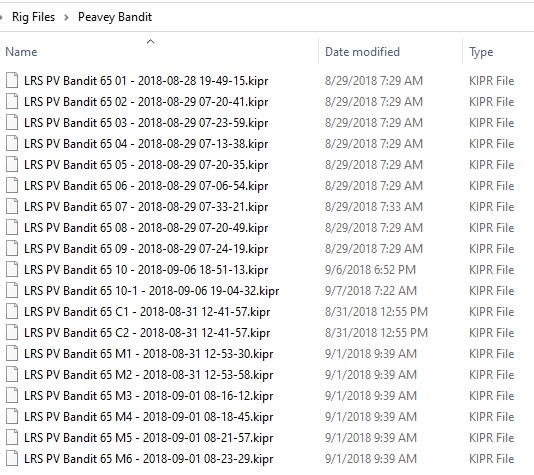Click the Bandit 65 07 file icon
This screenshot has width=534, height=475.
point(12,207)
